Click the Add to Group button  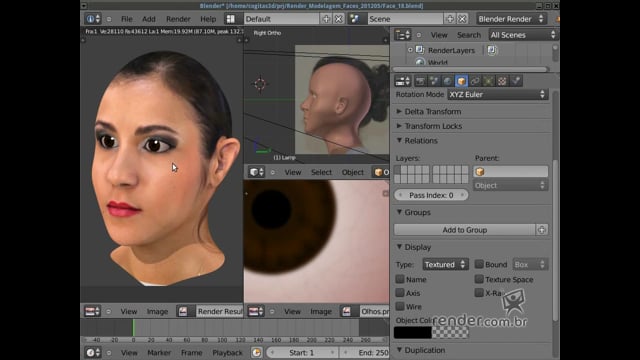click(x=464, y=230)
